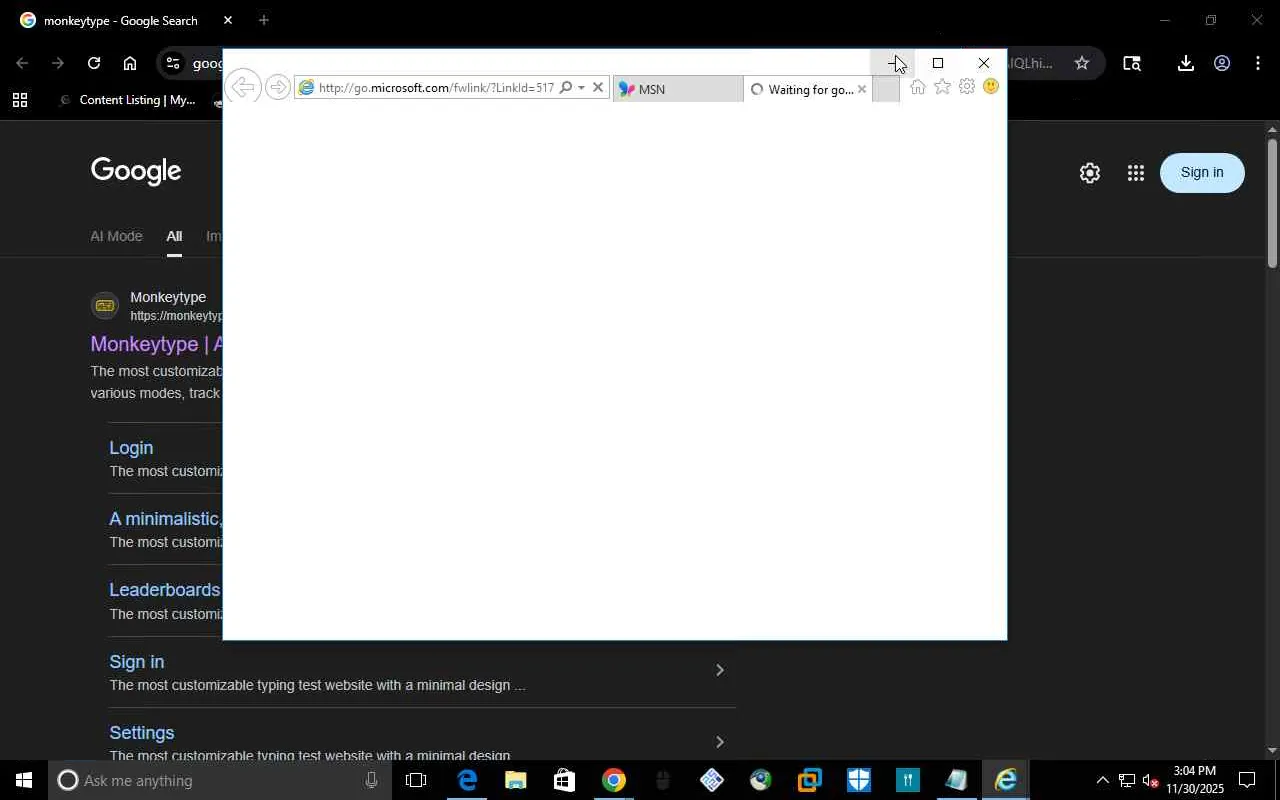Open network status tray icon

[1126, 780]
